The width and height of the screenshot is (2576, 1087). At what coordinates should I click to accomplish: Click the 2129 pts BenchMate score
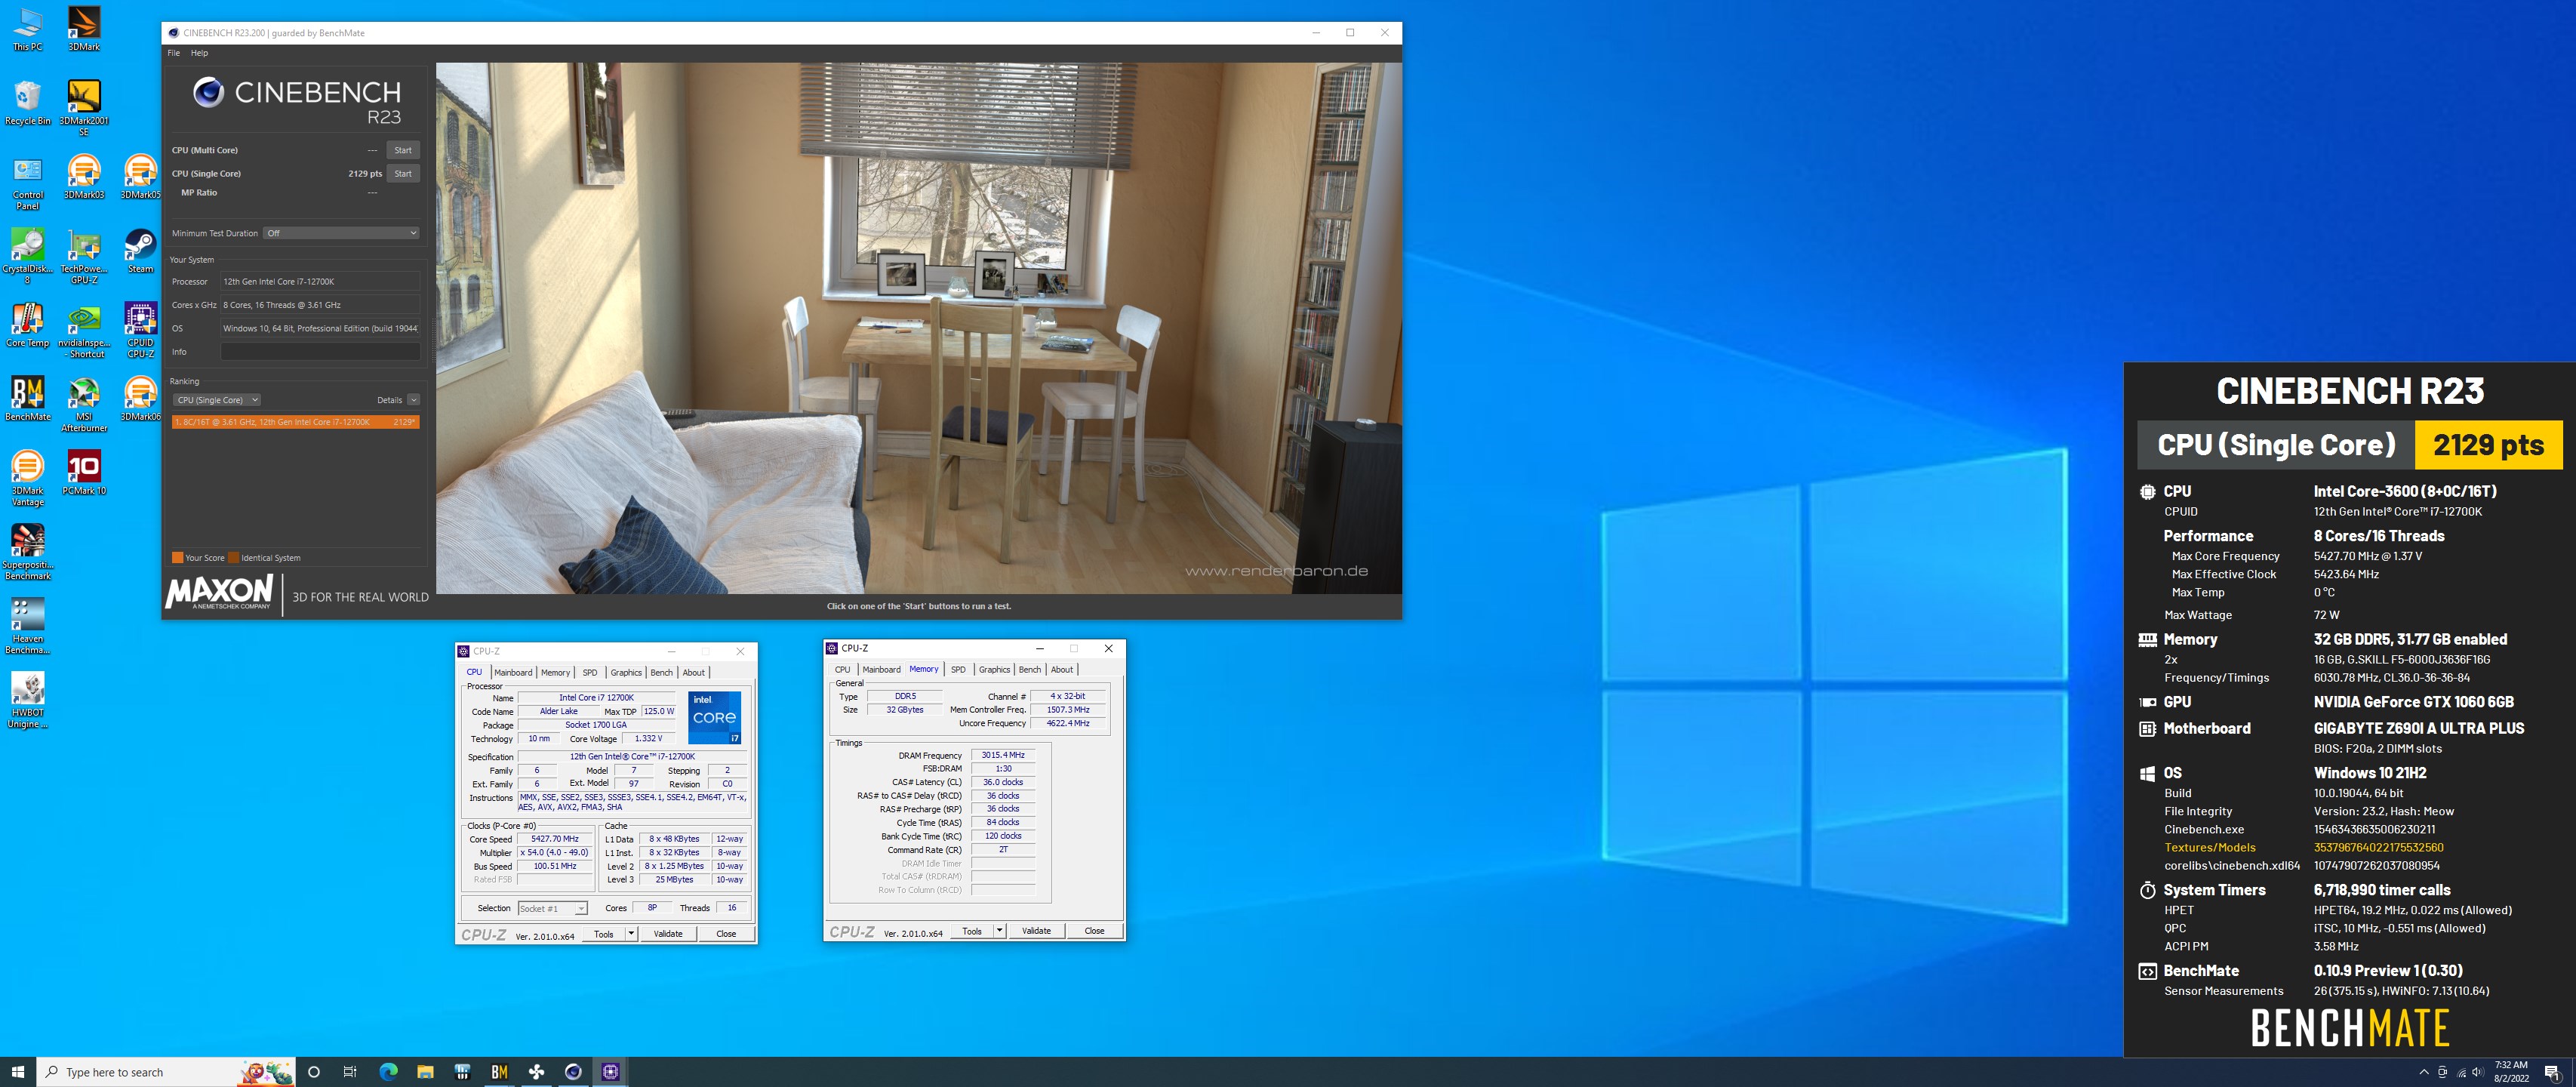pyautogui.click(x=2488, y=445)
